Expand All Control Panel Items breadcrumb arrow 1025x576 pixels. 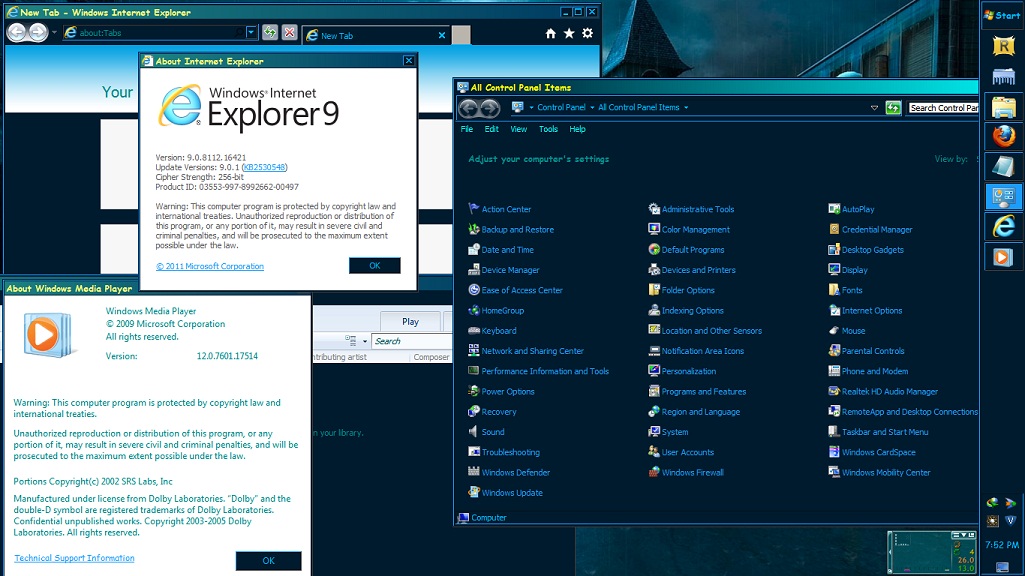click(x=686, y=107)
